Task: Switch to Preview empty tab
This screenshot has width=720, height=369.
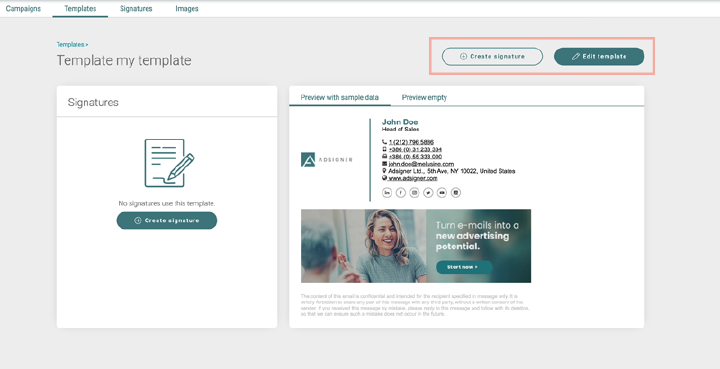Action: (x=424, y=97)
